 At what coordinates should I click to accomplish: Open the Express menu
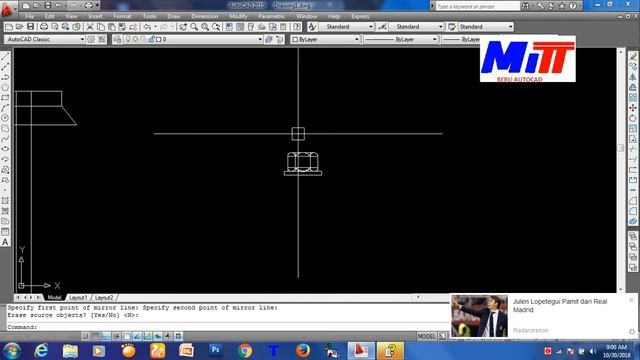[360, 16]
